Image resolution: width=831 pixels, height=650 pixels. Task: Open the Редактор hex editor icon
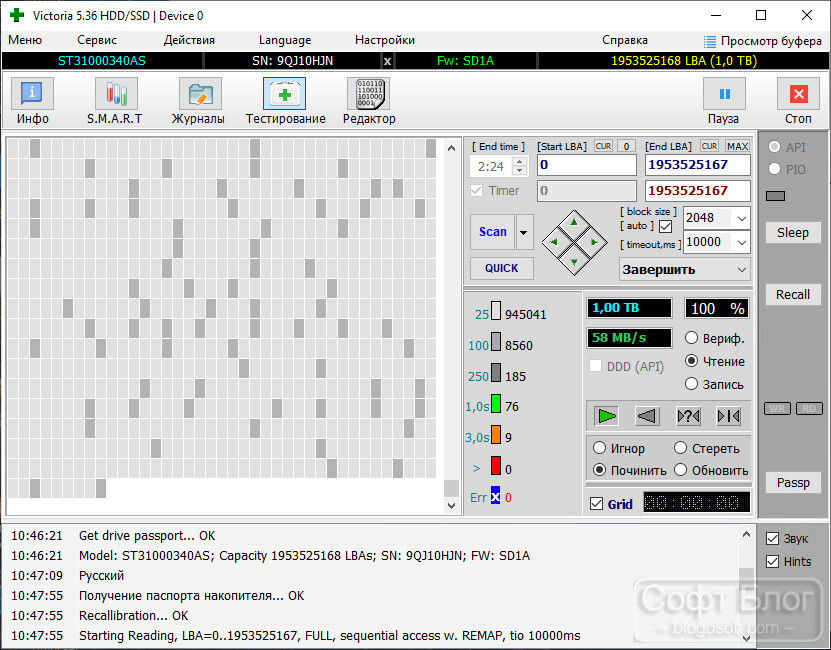click(x=368, y=94)
